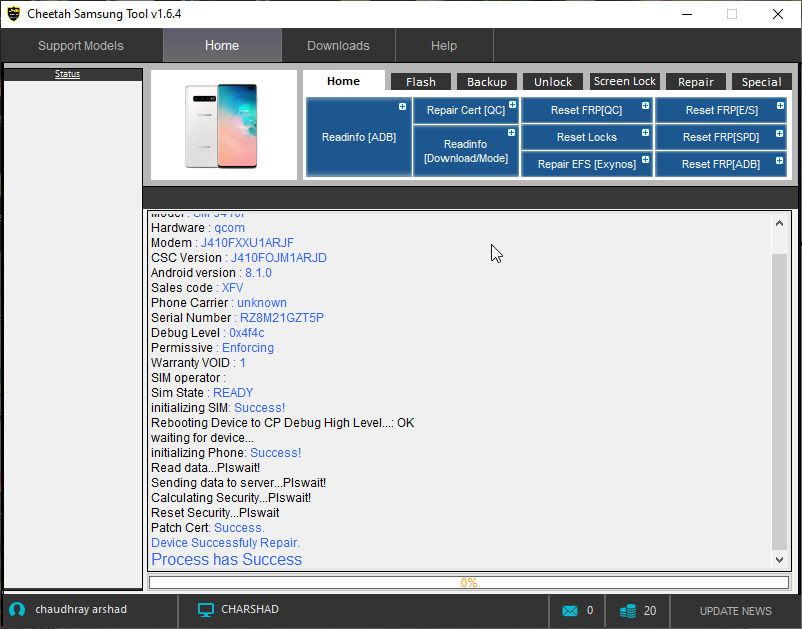Run Readinfo [Download/Mode]
Viewport: 802px width, 629px height.
click(466, 151)
